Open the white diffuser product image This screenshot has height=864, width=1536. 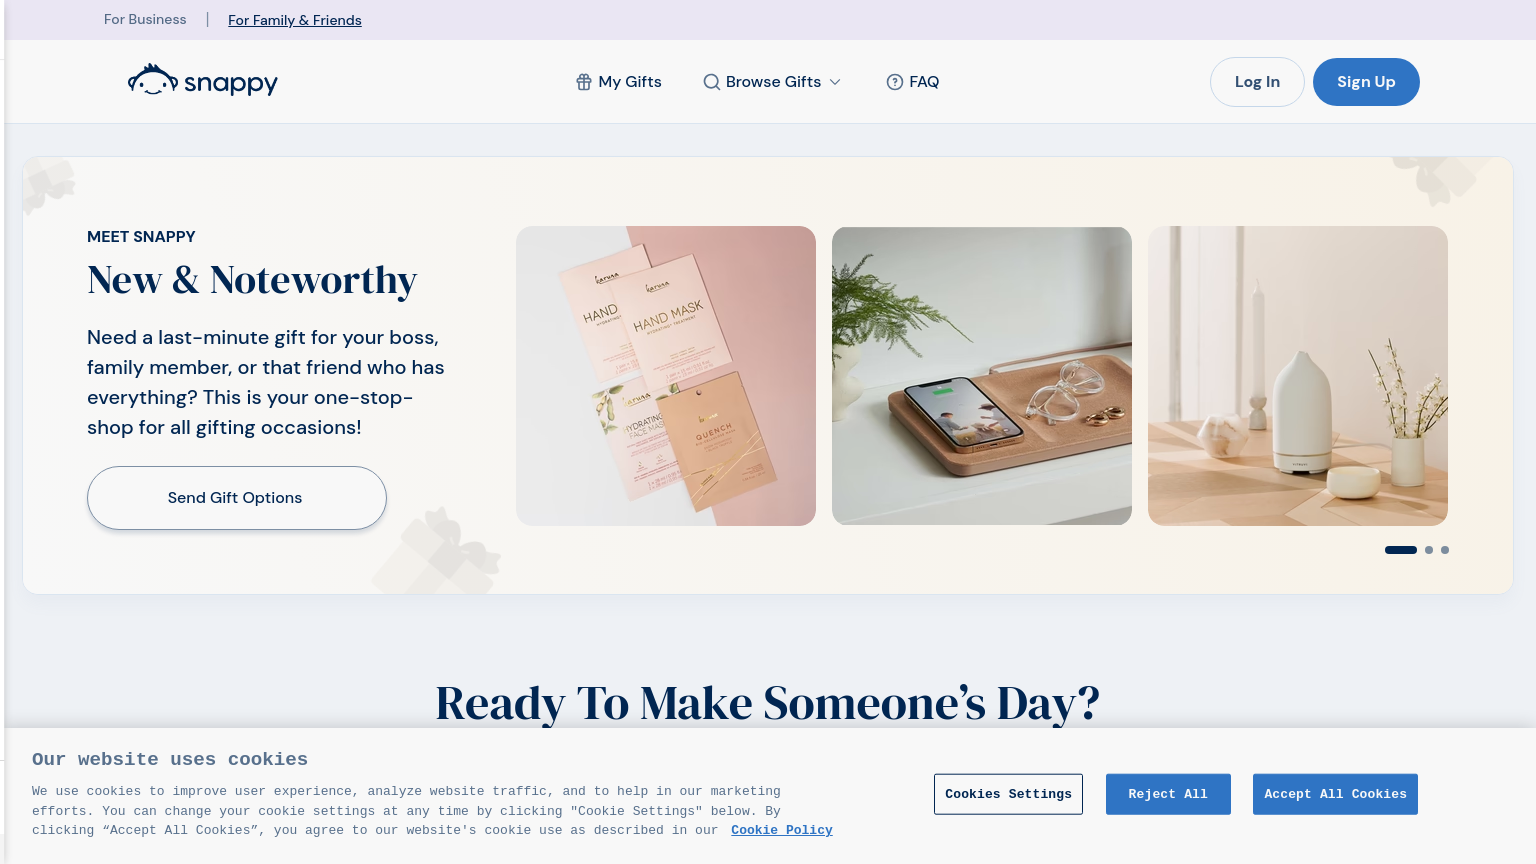tap(1298, 376)
